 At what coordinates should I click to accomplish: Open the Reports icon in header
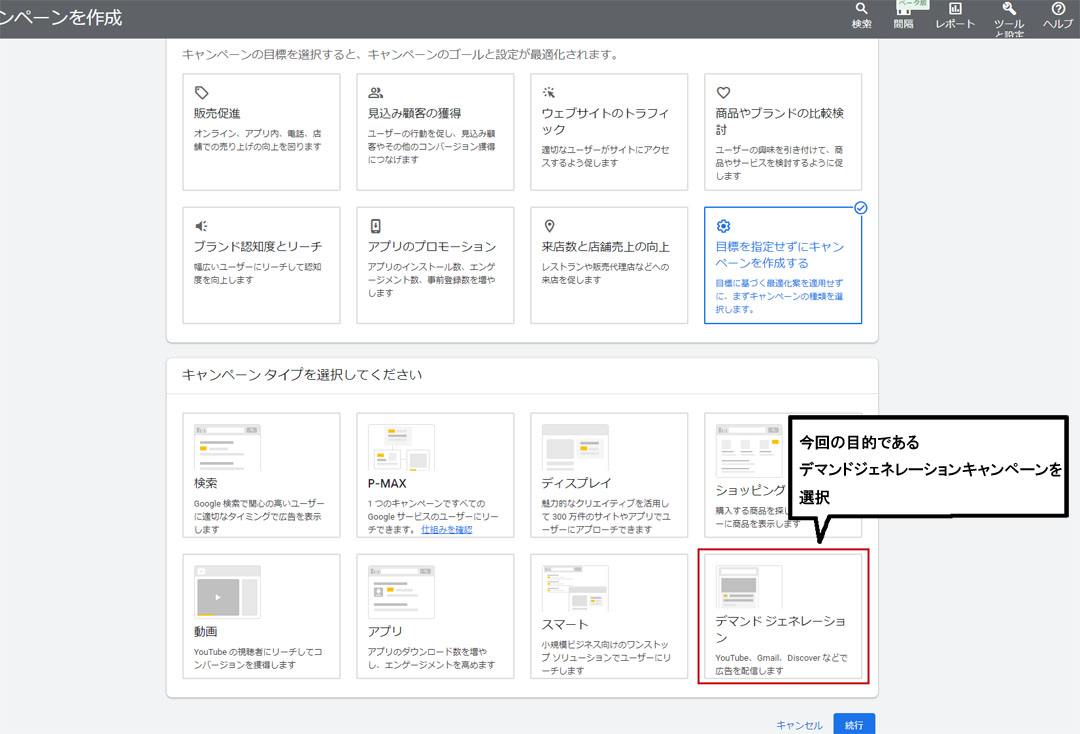954,9
